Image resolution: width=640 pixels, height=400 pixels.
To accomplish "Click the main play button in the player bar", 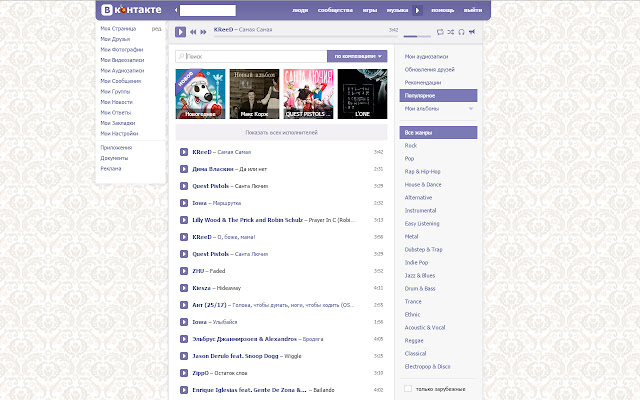I will (x=180, y=32).
